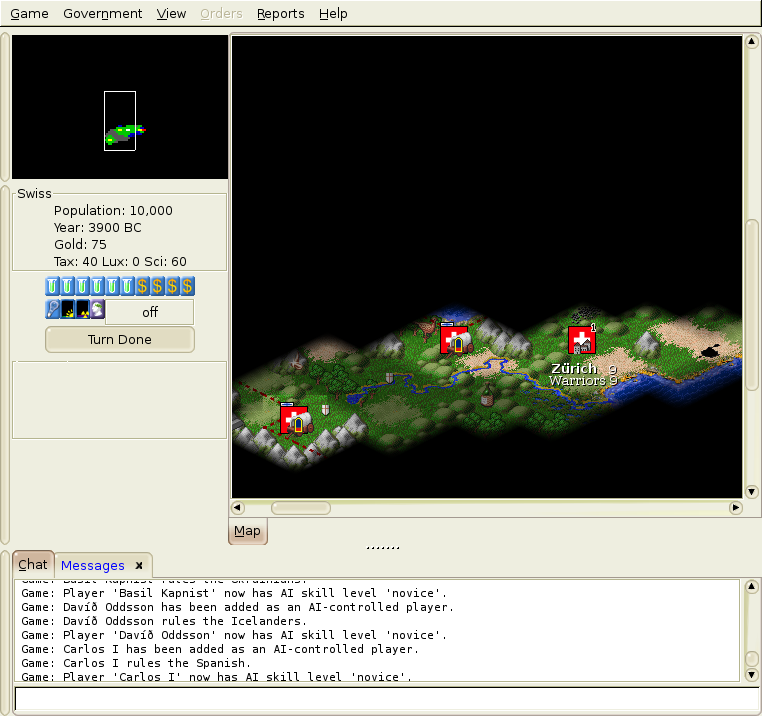Click the pheasant resource on the map
The image size is (762, 716).
tap(426, 330)
